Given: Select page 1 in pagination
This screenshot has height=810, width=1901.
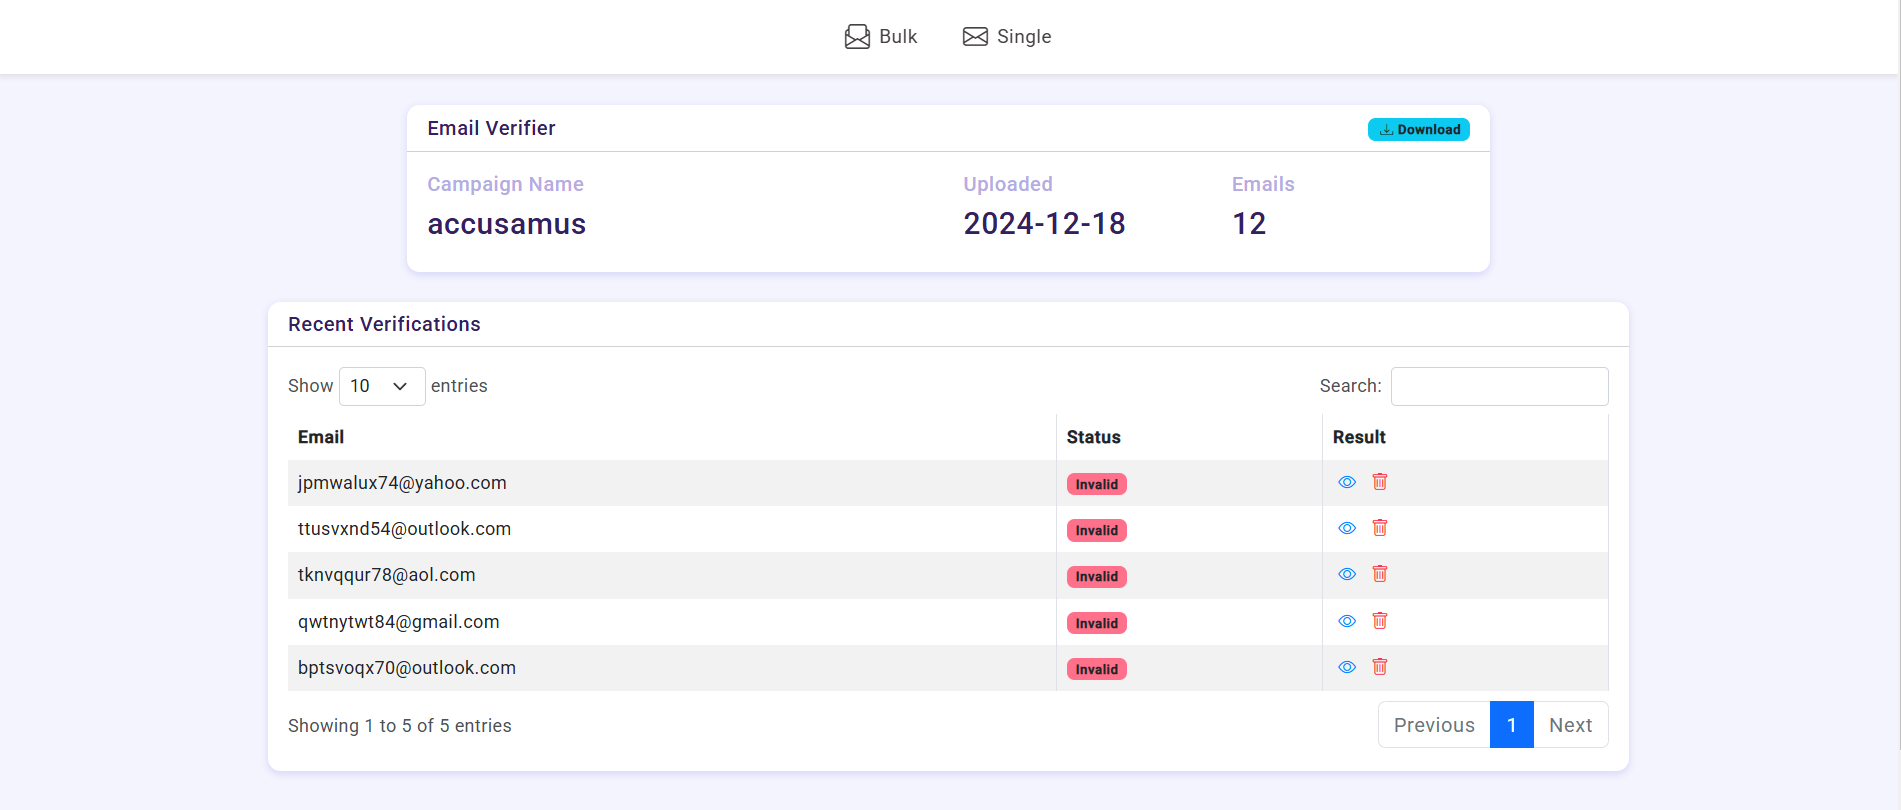Looking at the screenshot, I should (1511, 725).
